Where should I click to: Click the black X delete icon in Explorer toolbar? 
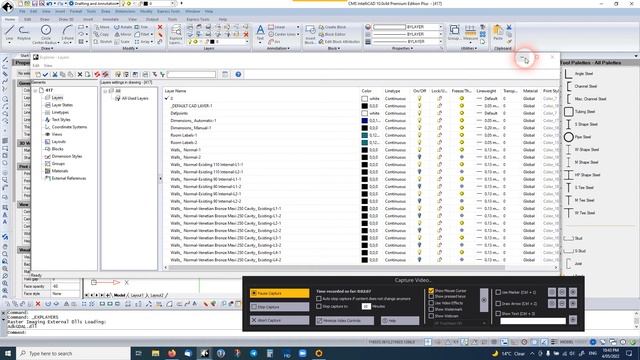(80, 74)
